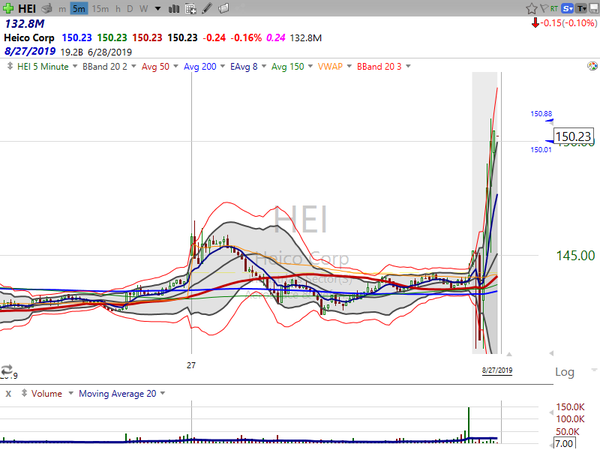Close the Volume pane with X

(x=8, y=394)
